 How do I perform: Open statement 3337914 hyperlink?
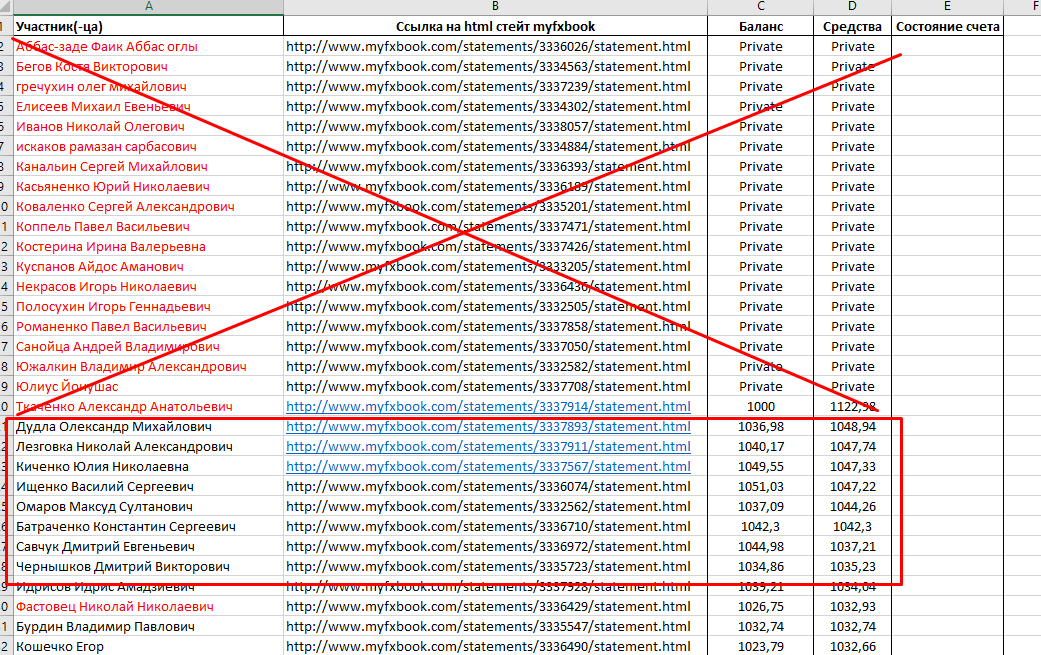(x=488, y=406)
